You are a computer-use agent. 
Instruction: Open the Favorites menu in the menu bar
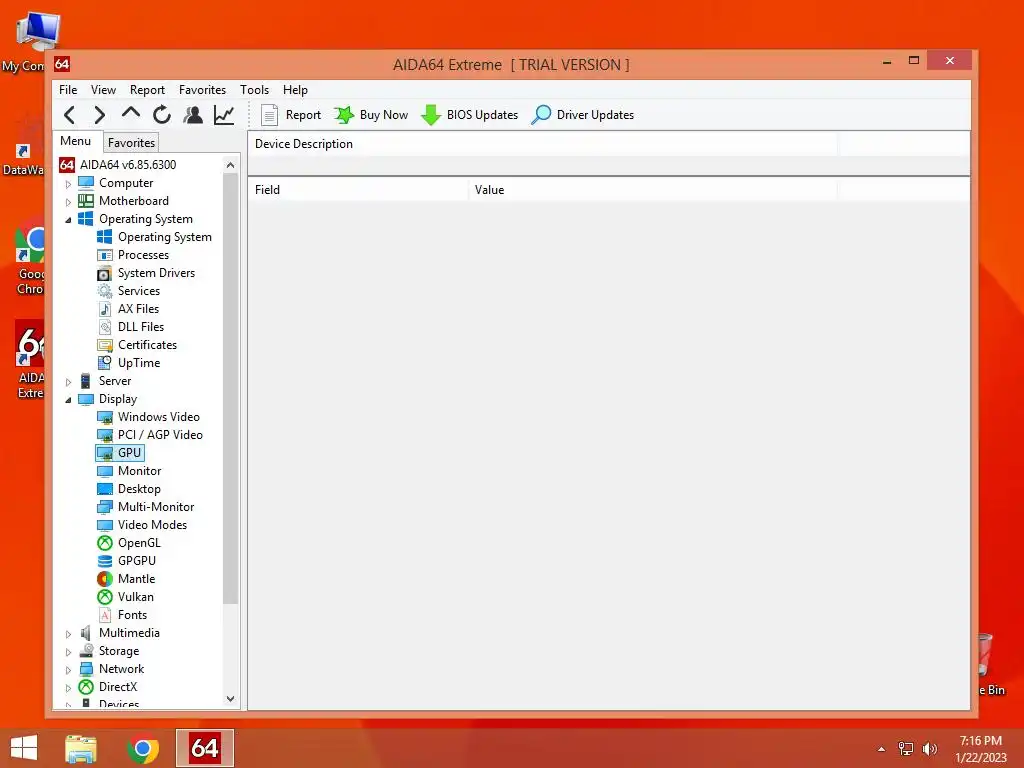[202, 89]
